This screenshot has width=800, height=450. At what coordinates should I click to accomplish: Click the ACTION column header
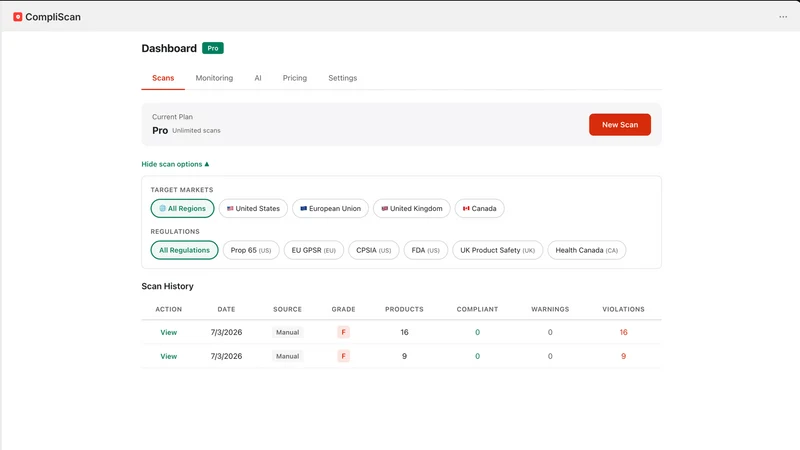point(168,309)
